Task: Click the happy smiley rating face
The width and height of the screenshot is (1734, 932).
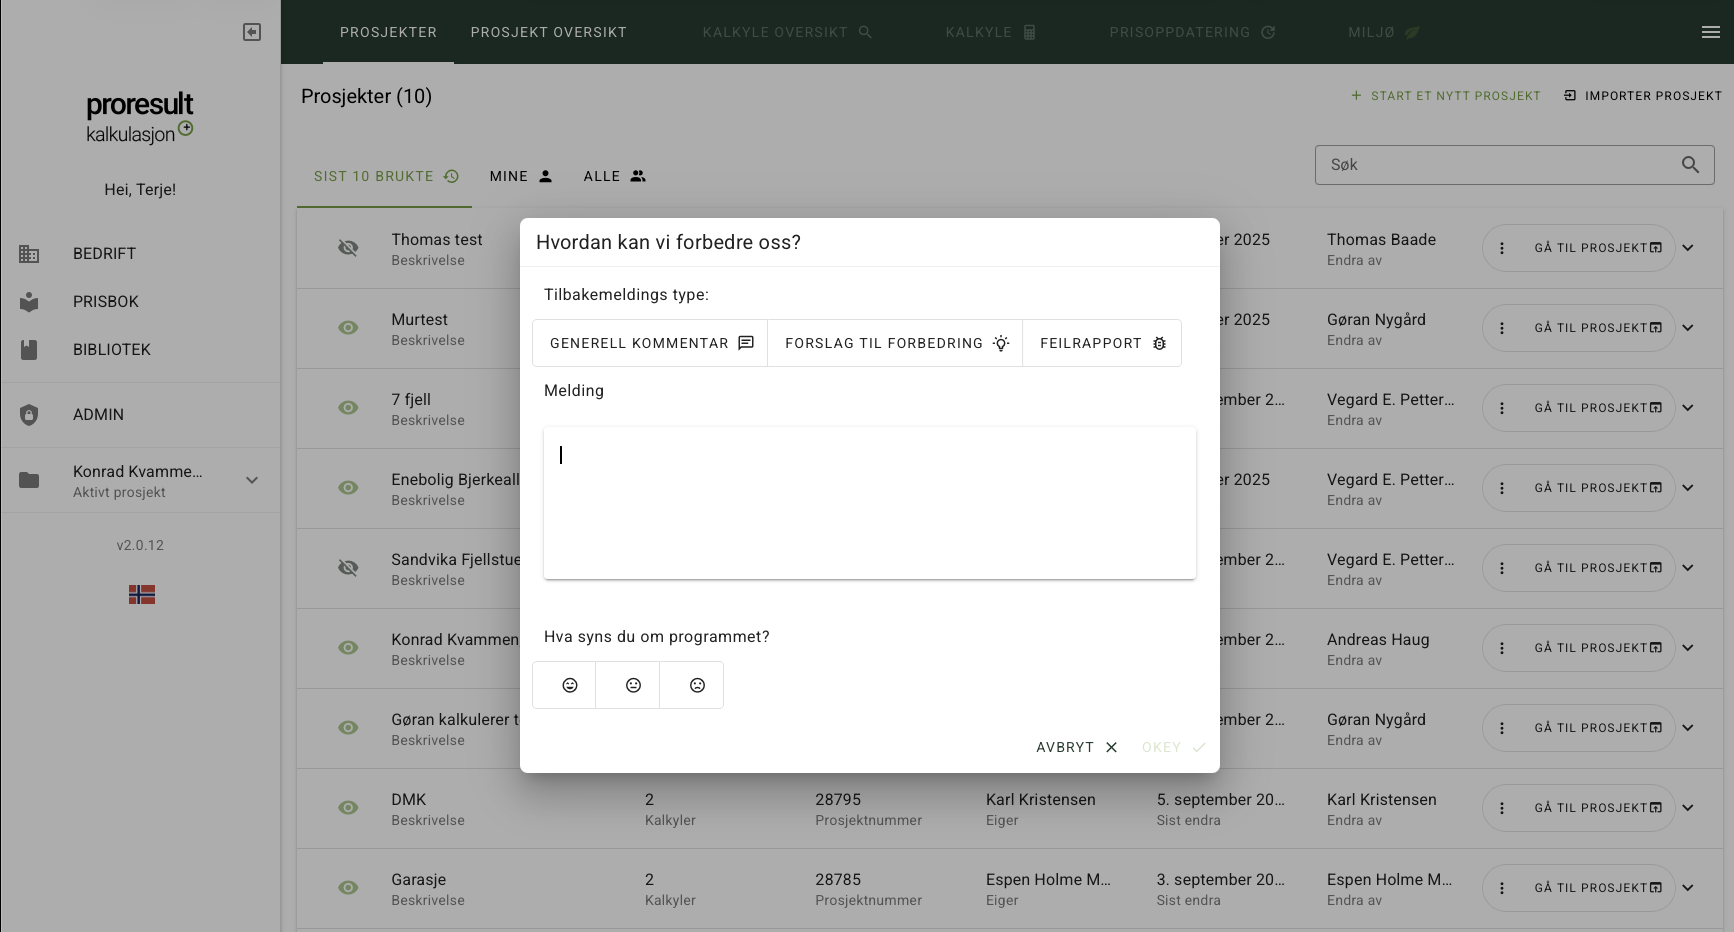Action: click(x=569, y=685)
